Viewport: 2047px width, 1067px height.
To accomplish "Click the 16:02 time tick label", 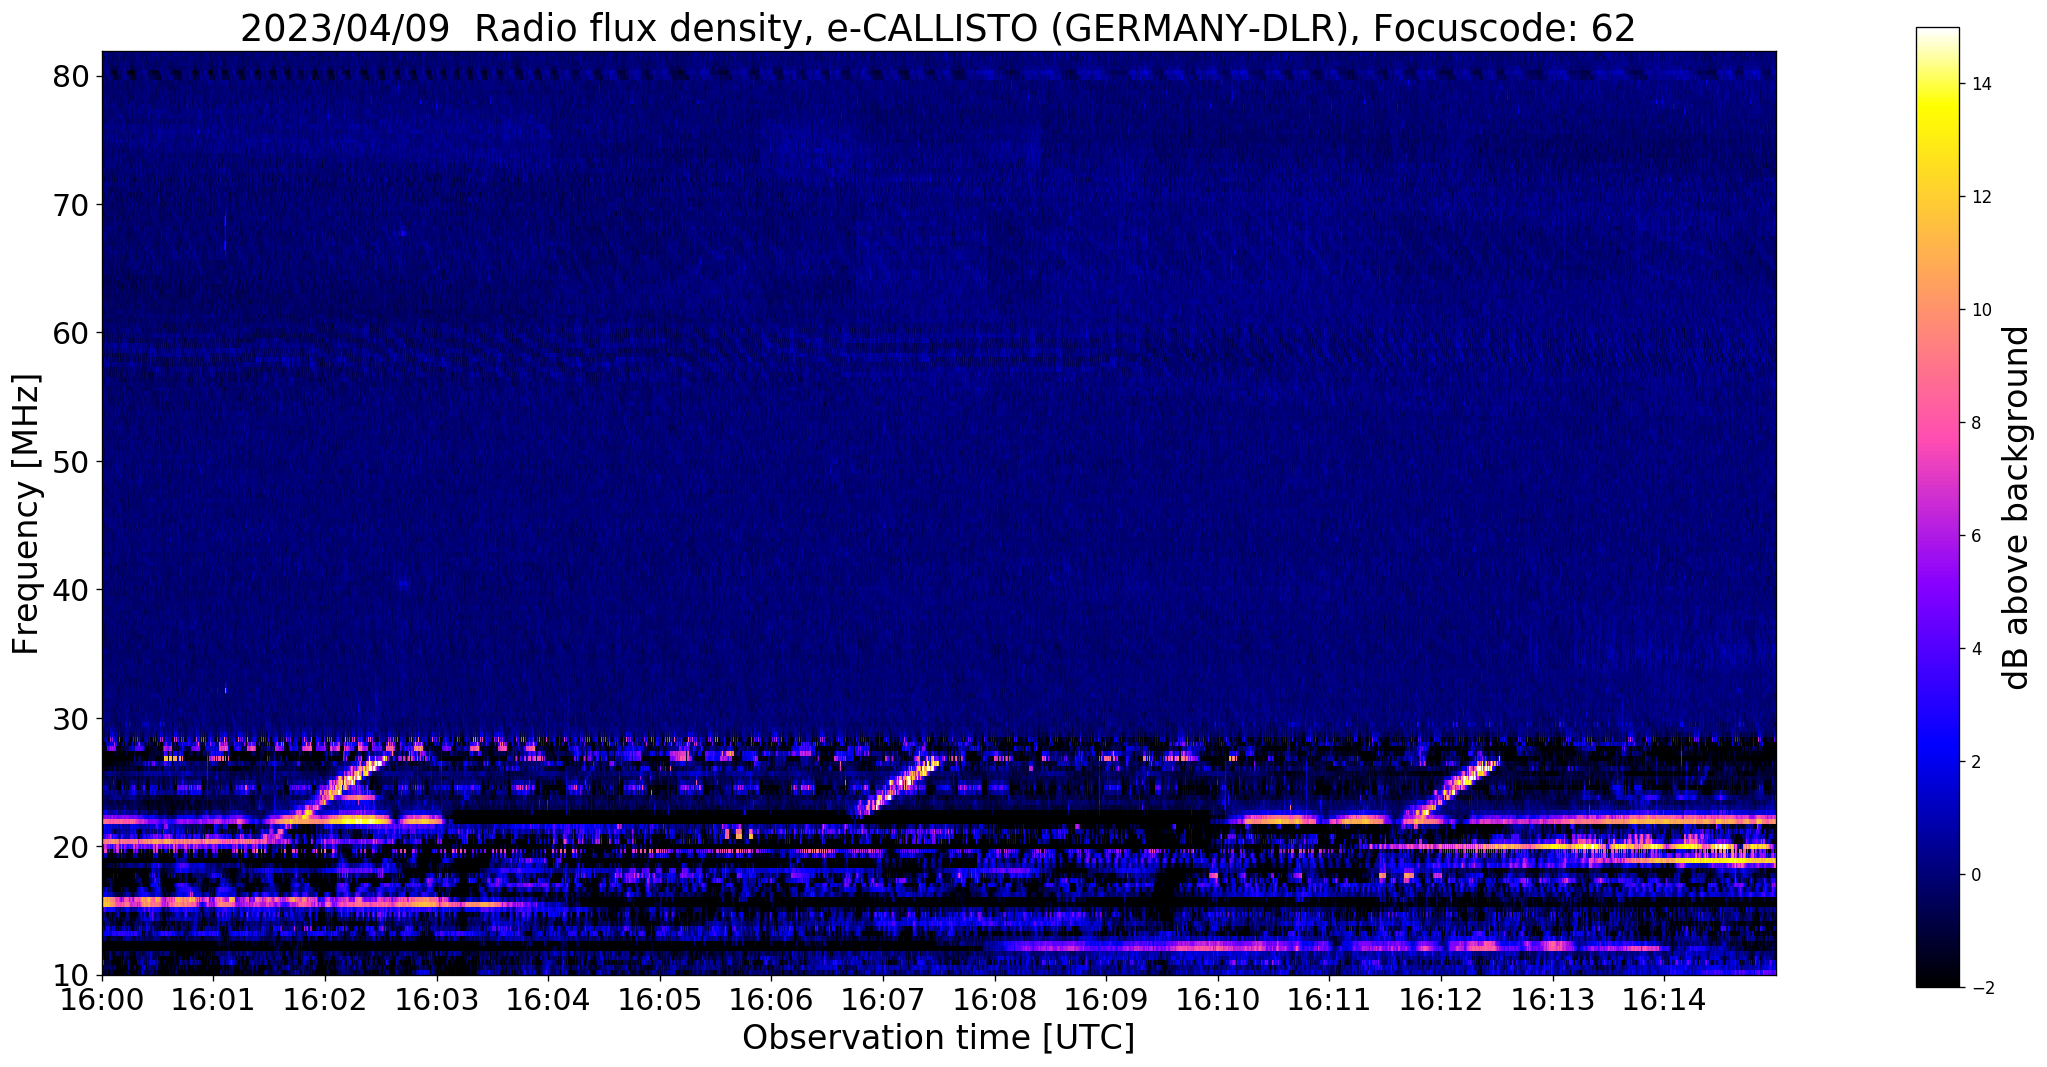I will 325,998.
